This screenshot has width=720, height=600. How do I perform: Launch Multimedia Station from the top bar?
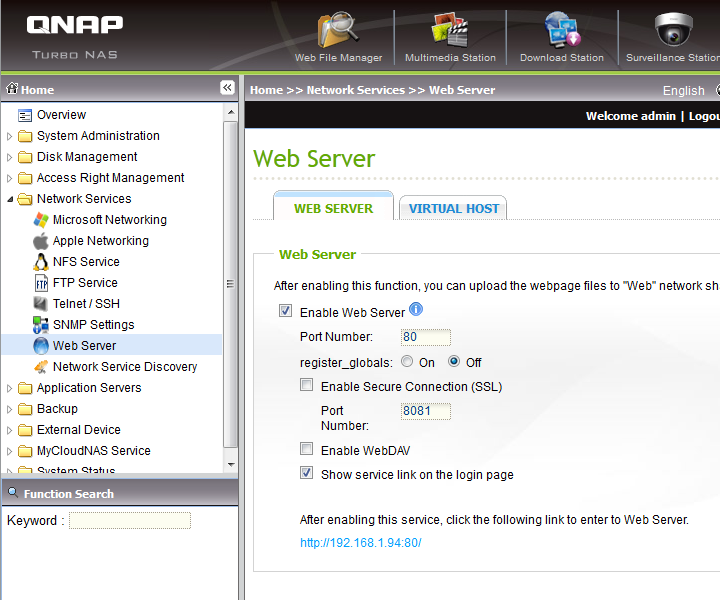pos(450,32)
